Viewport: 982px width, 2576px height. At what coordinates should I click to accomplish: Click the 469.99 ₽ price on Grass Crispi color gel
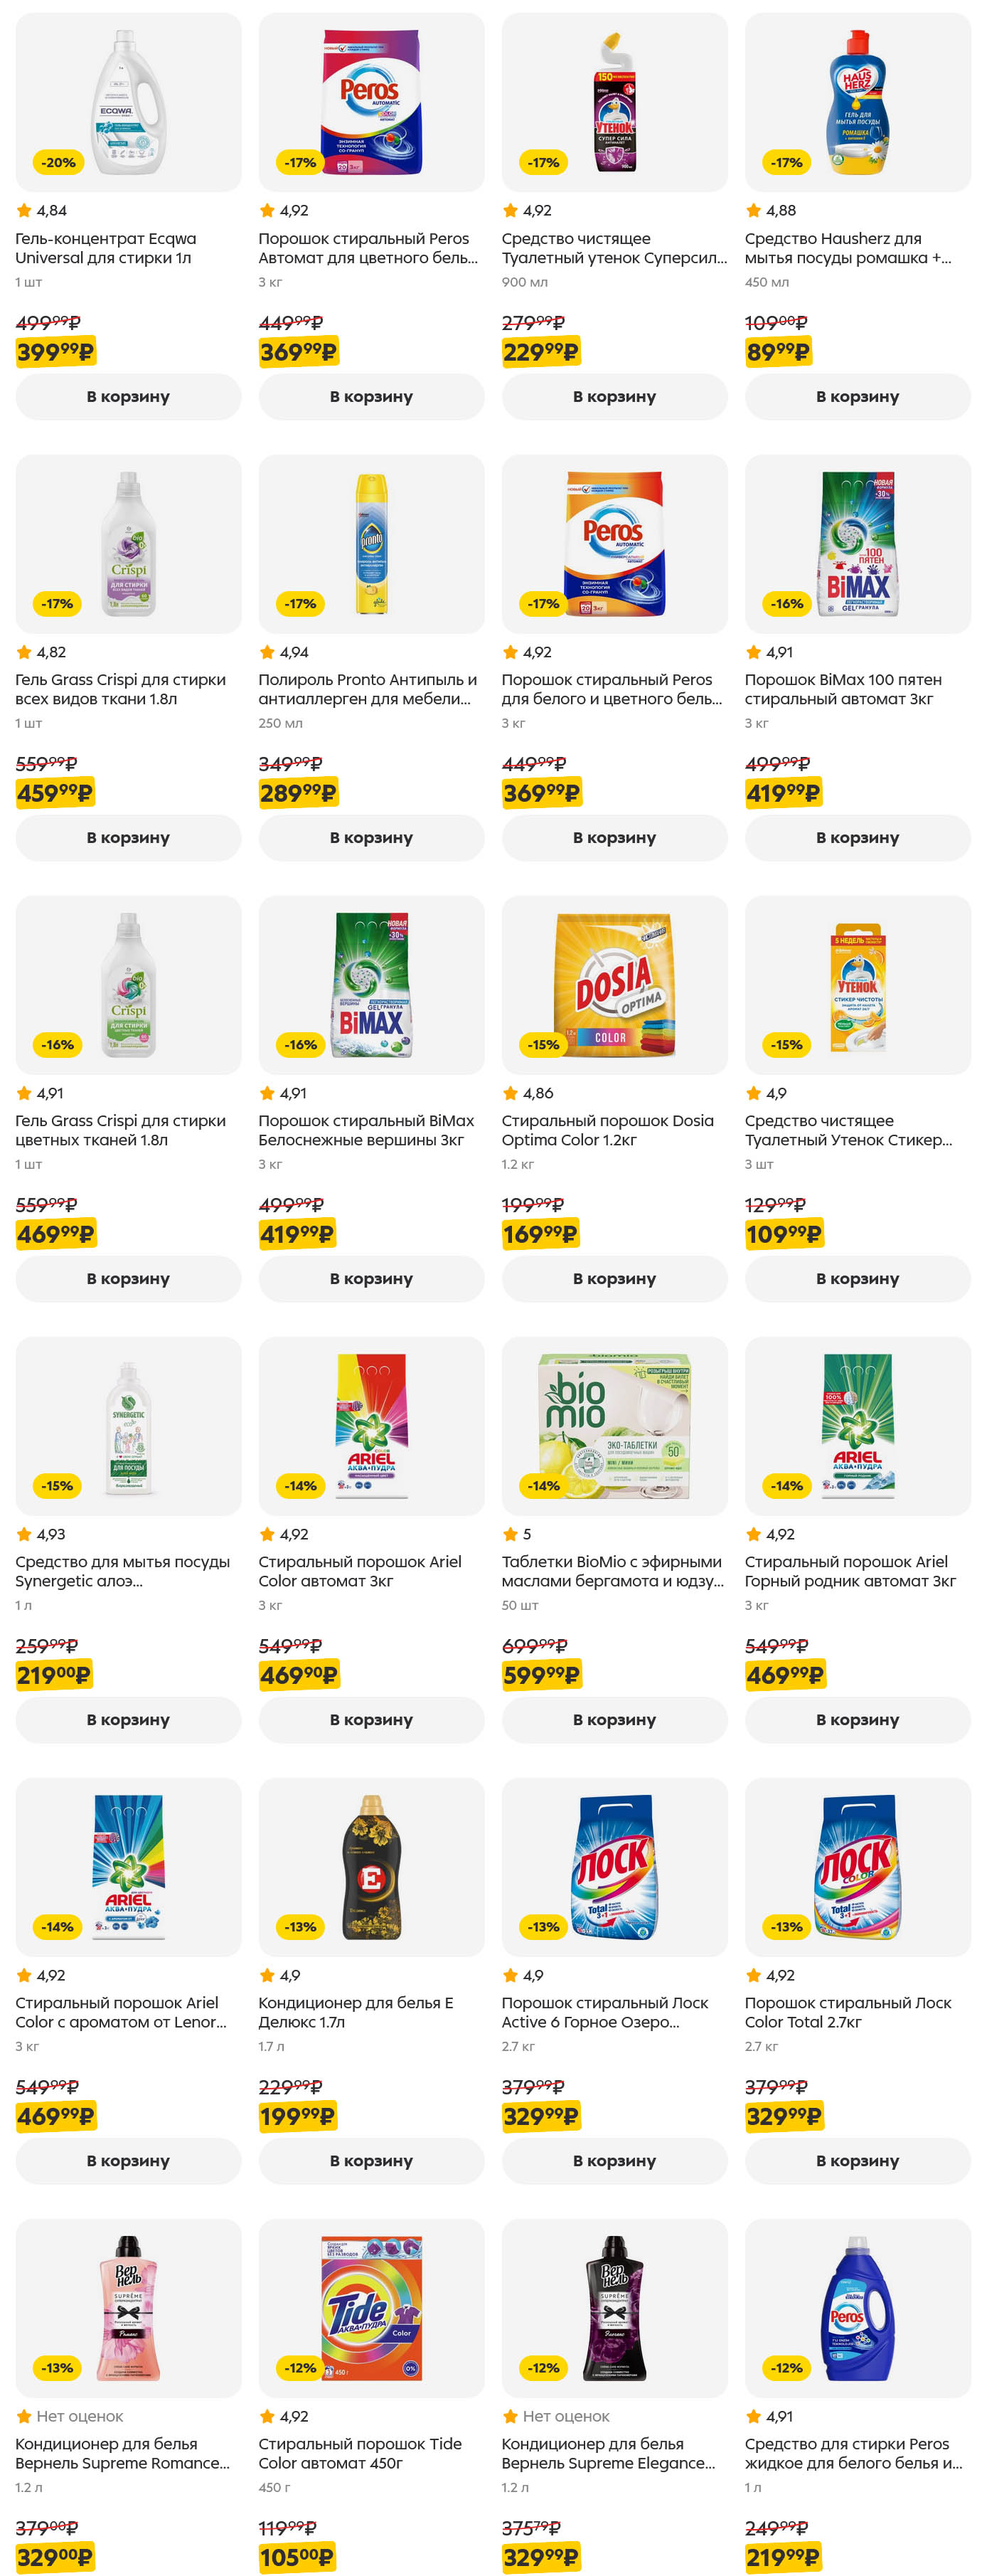(x=55, y=1234)
